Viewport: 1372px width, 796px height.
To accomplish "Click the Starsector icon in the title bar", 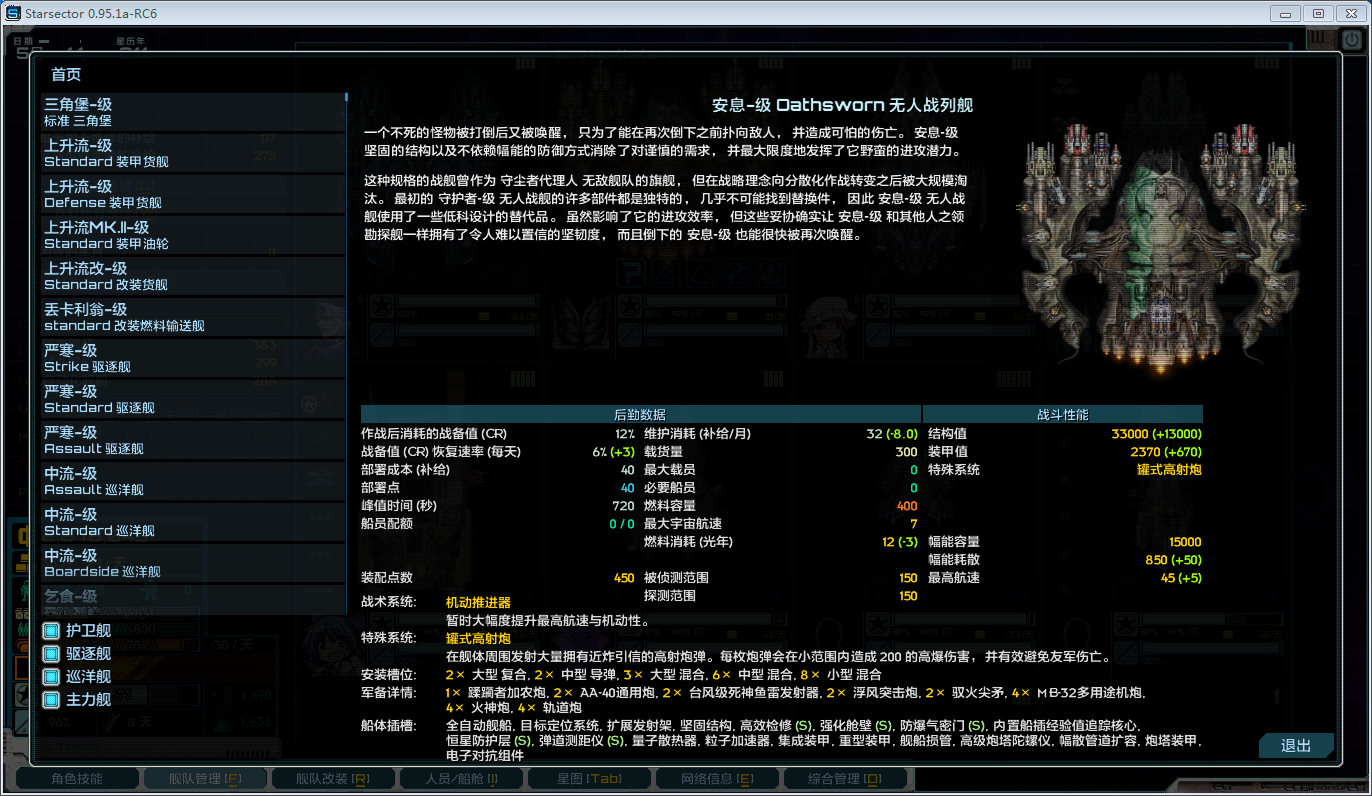I will (13, 13).
